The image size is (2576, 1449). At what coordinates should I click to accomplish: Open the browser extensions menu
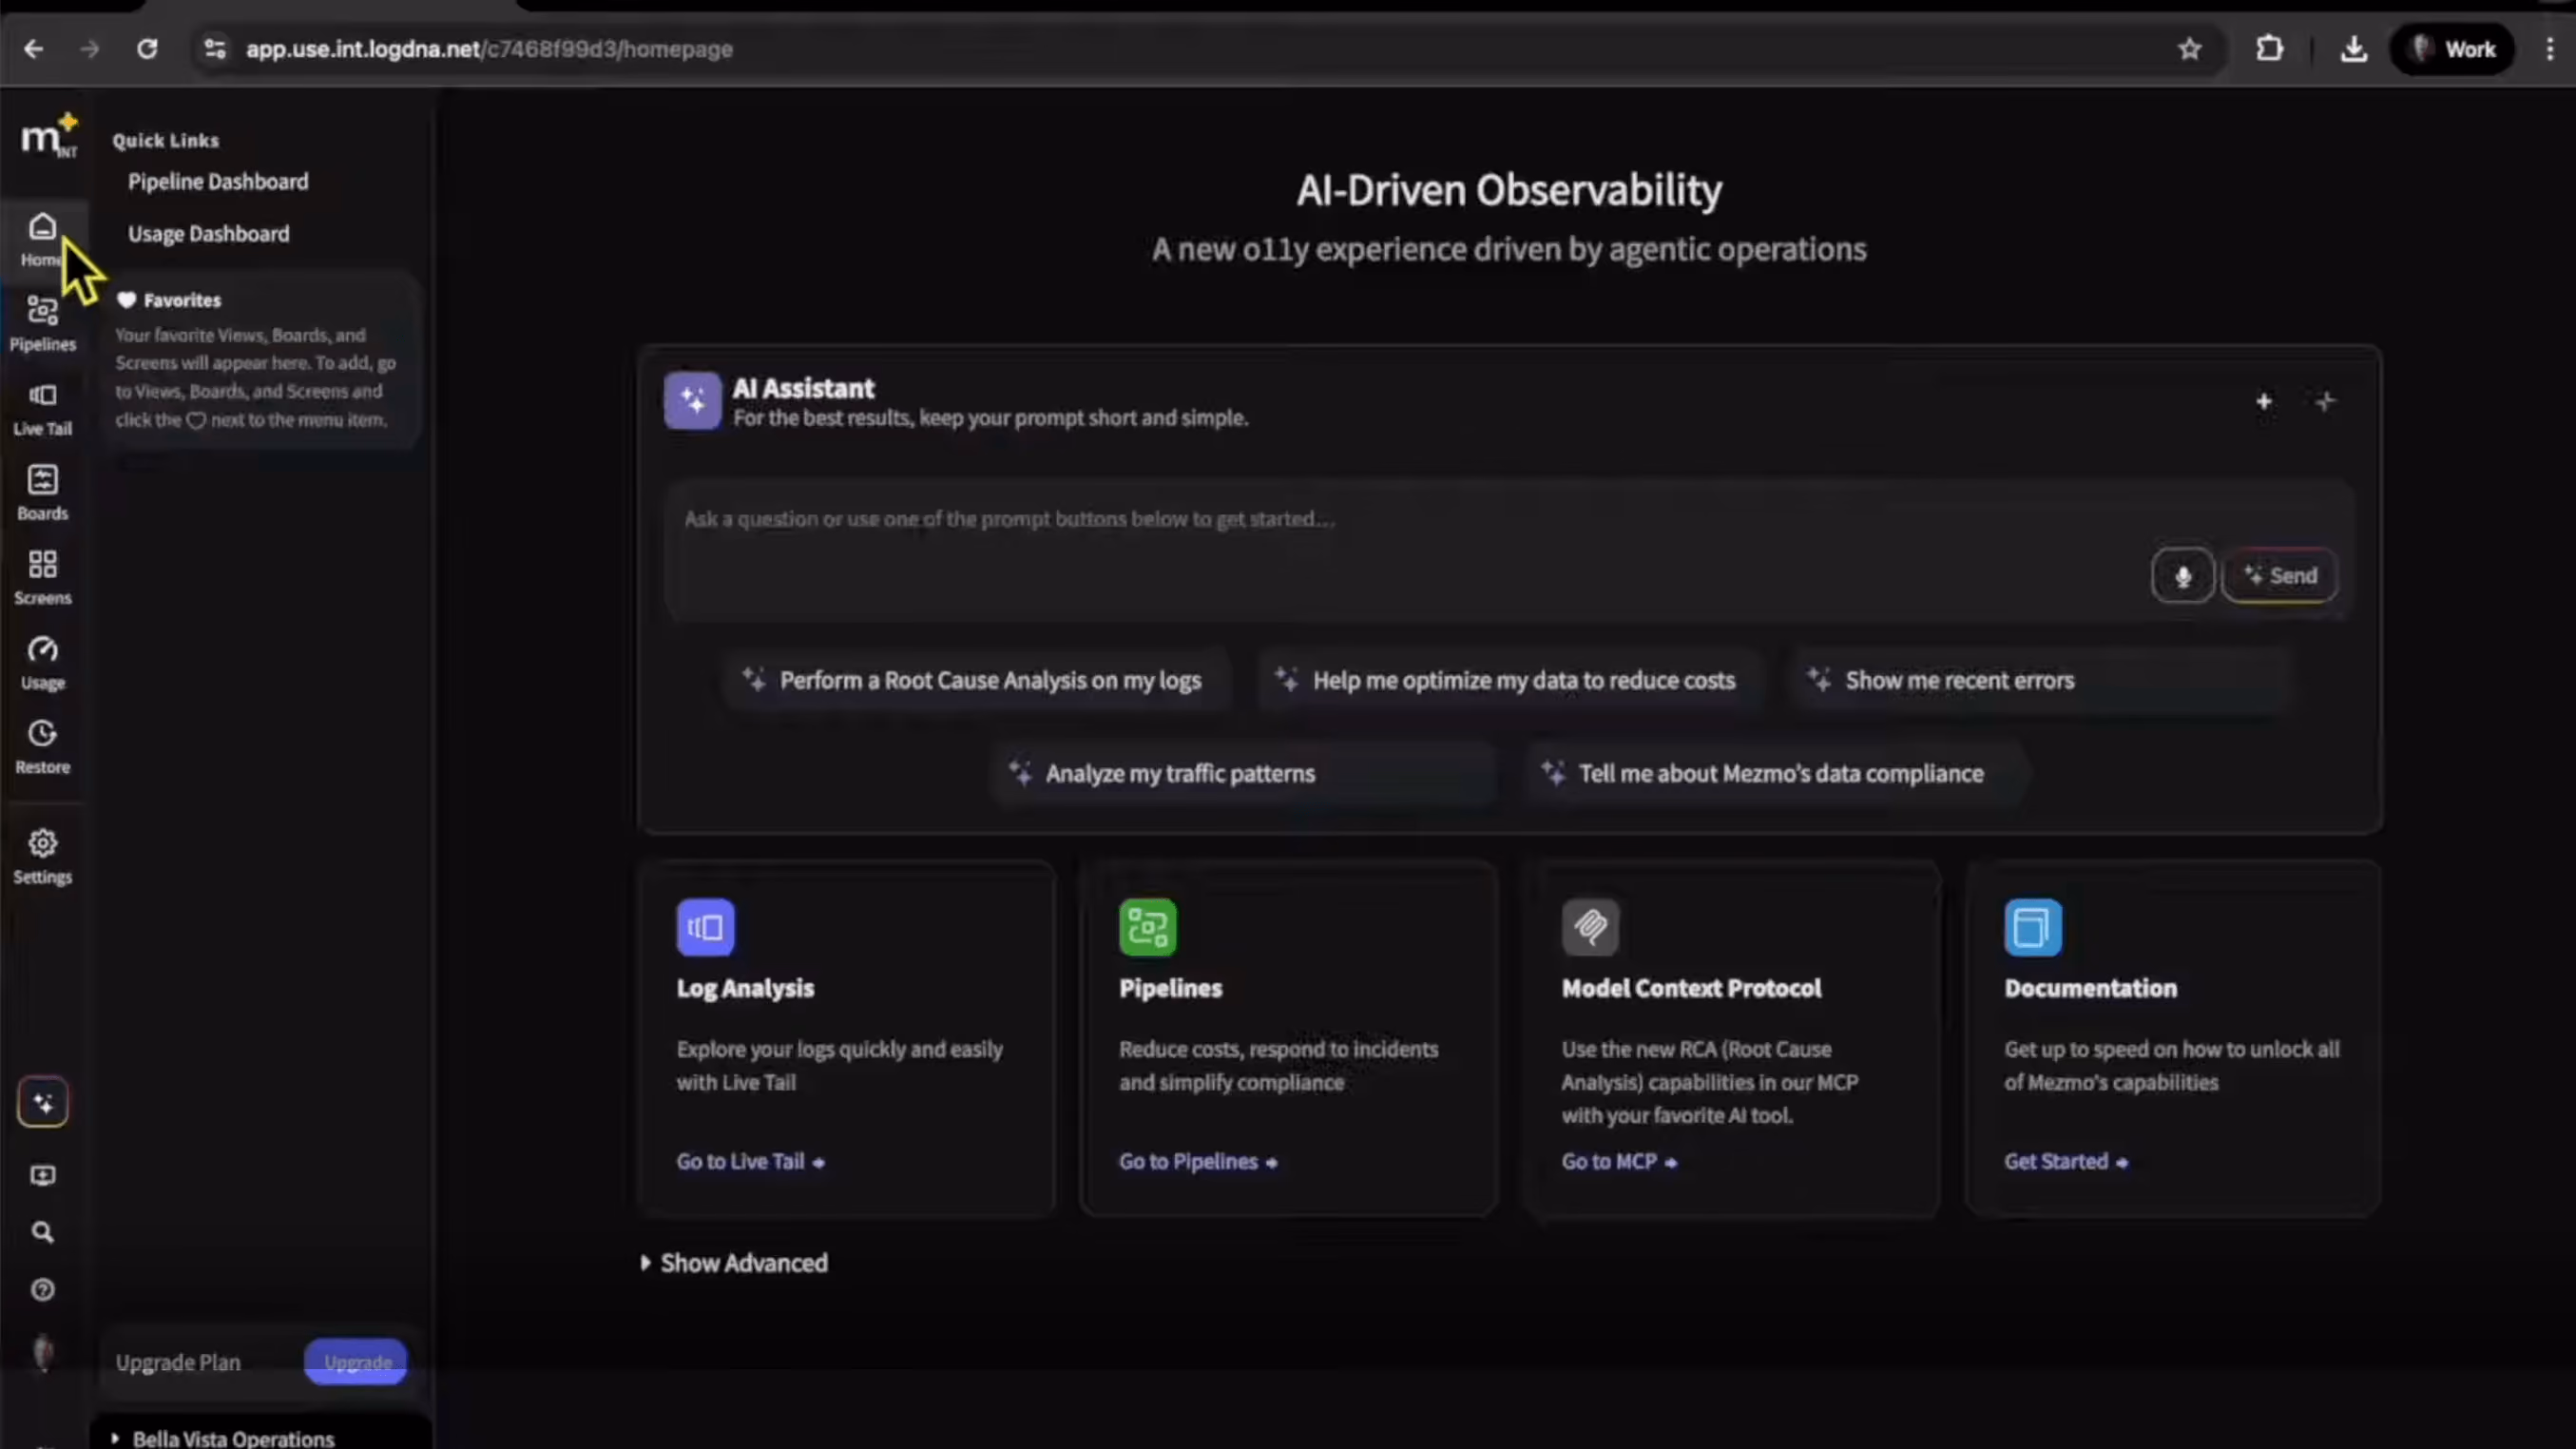click(2270, 49)
